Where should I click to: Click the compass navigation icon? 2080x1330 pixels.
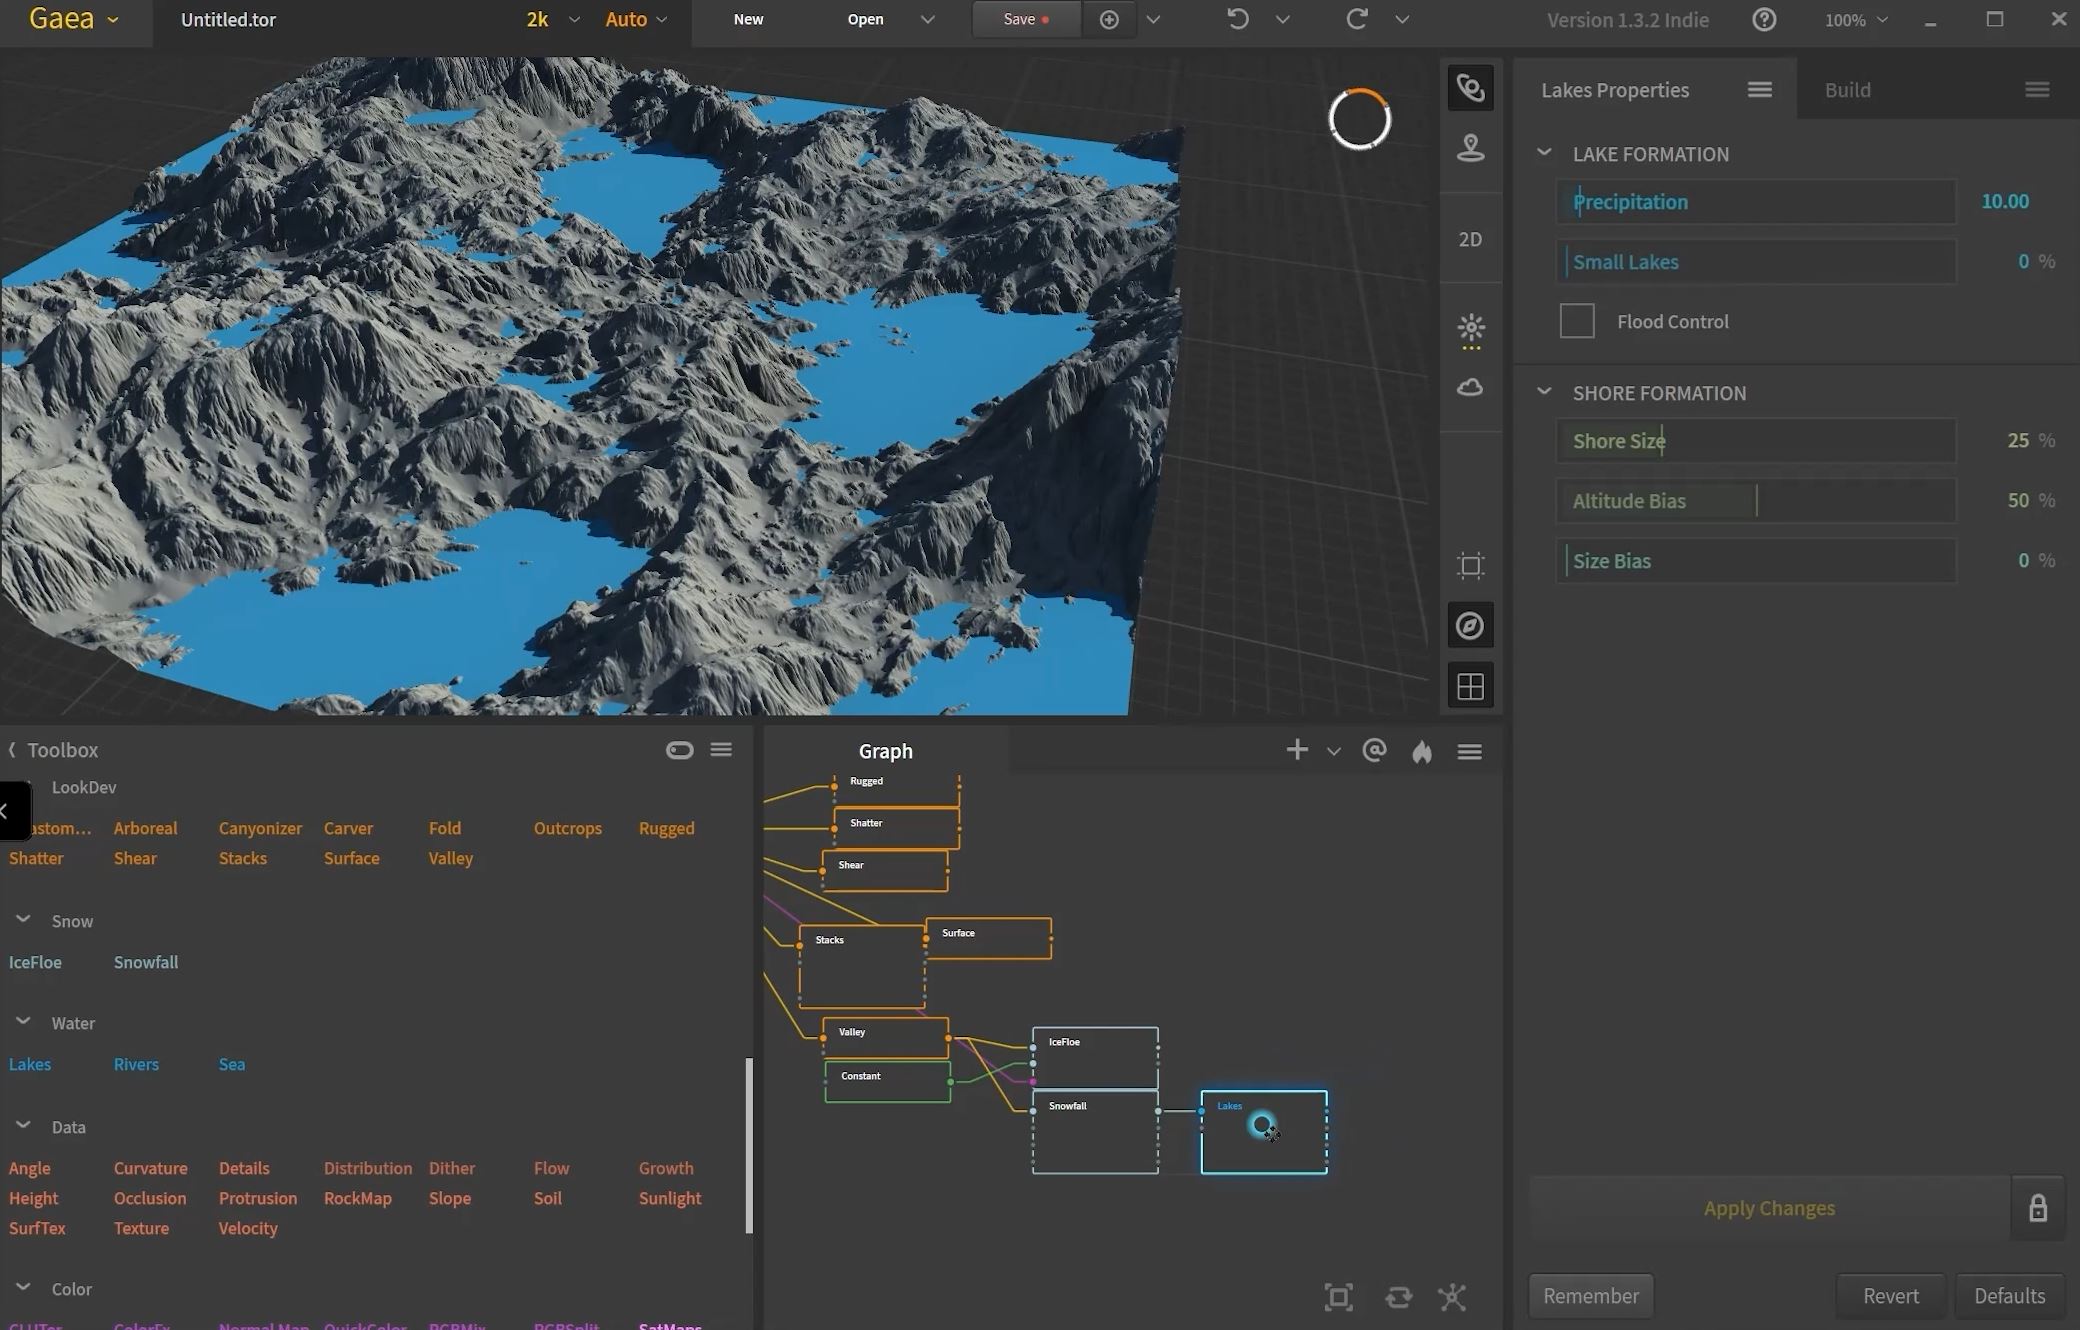point(1469,626)
